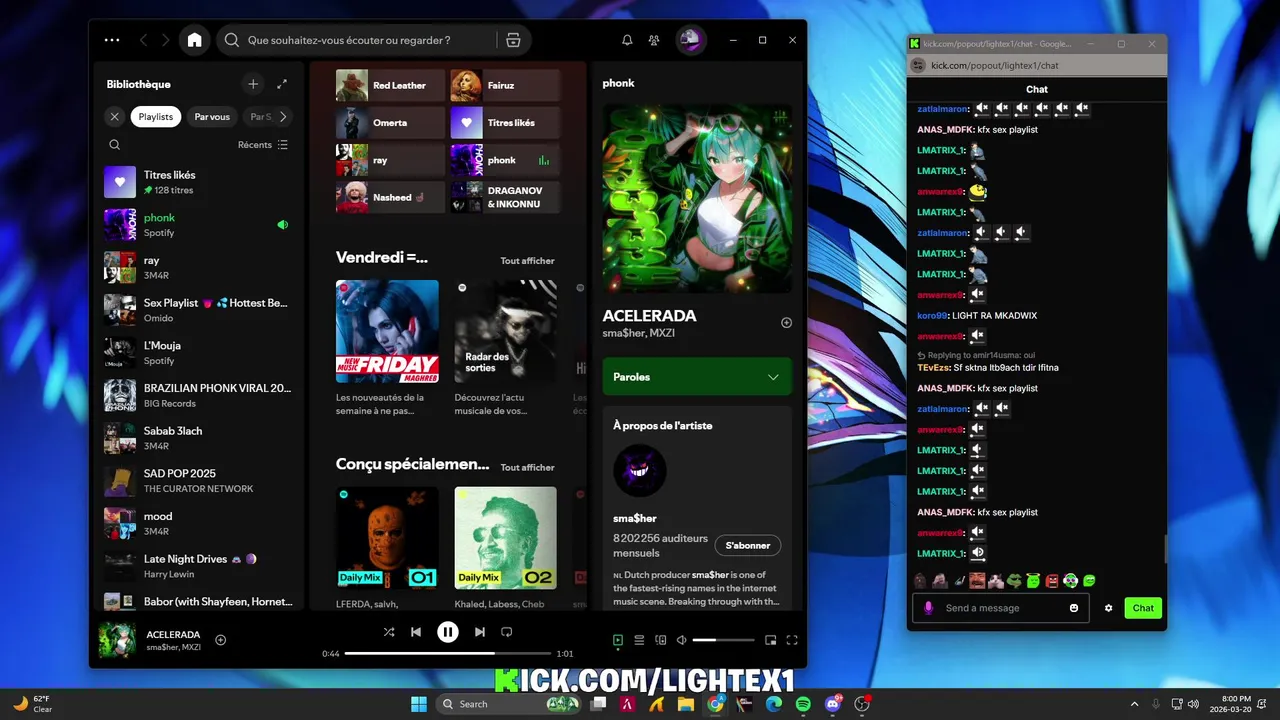Toggle the Playlists filter chip
The height and width of the screenshot is (720, 1280).
coord(156,117)
